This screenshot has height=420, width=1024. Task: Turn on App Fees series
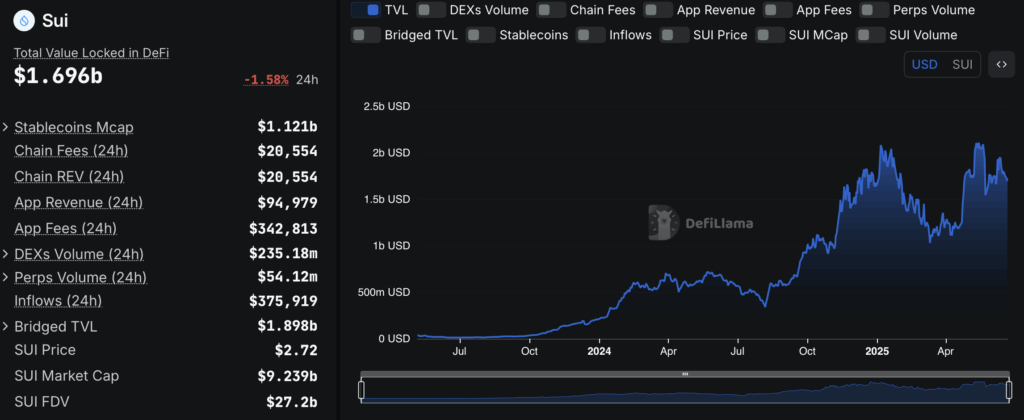(778, 10)
